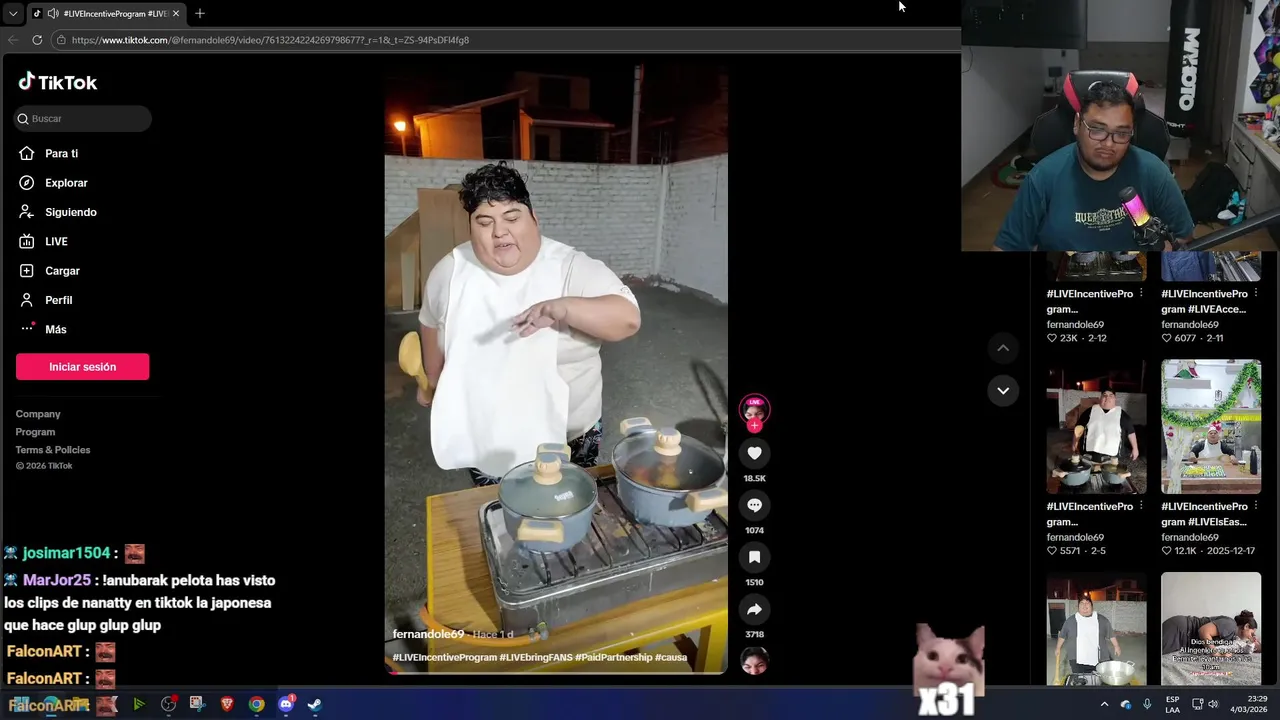Show hidden system tray icons

pyautogui.click(x=1104, y=704)
